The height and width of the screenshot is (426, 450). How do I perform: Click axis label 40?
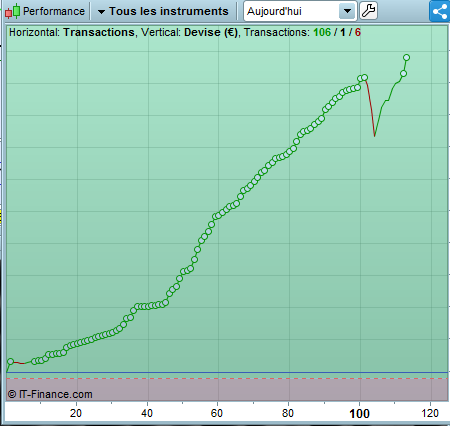point(147,413)
